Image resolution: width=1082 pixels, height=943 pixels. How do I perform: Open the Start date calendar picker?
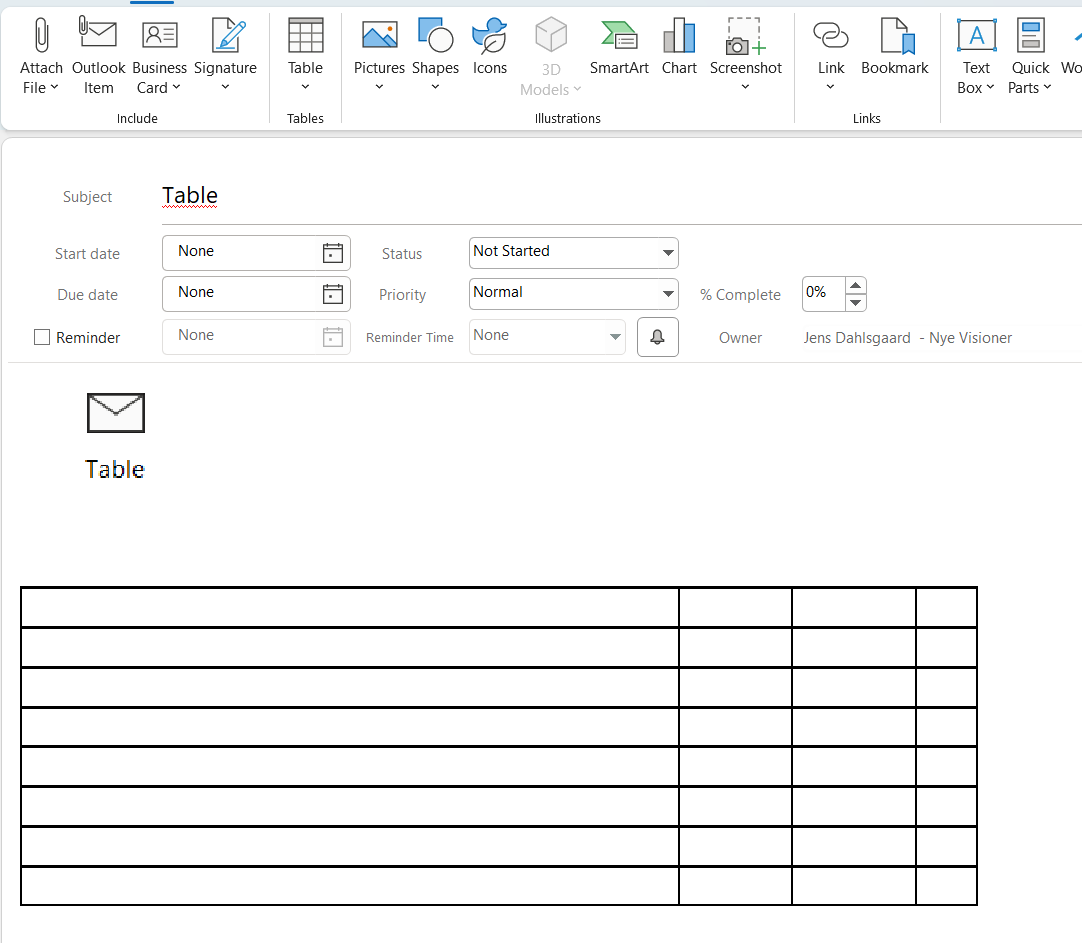[x=333, y=253]
